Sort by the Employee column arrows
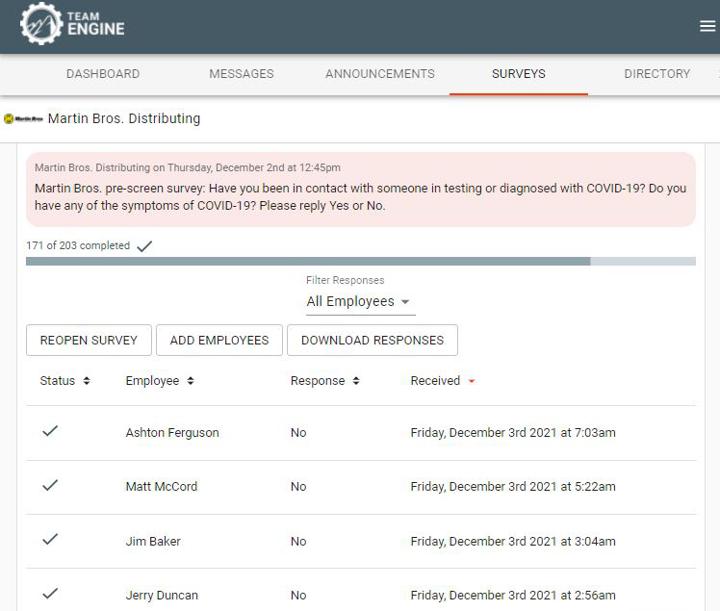This screenshot has height=611, width=720. 191,381
